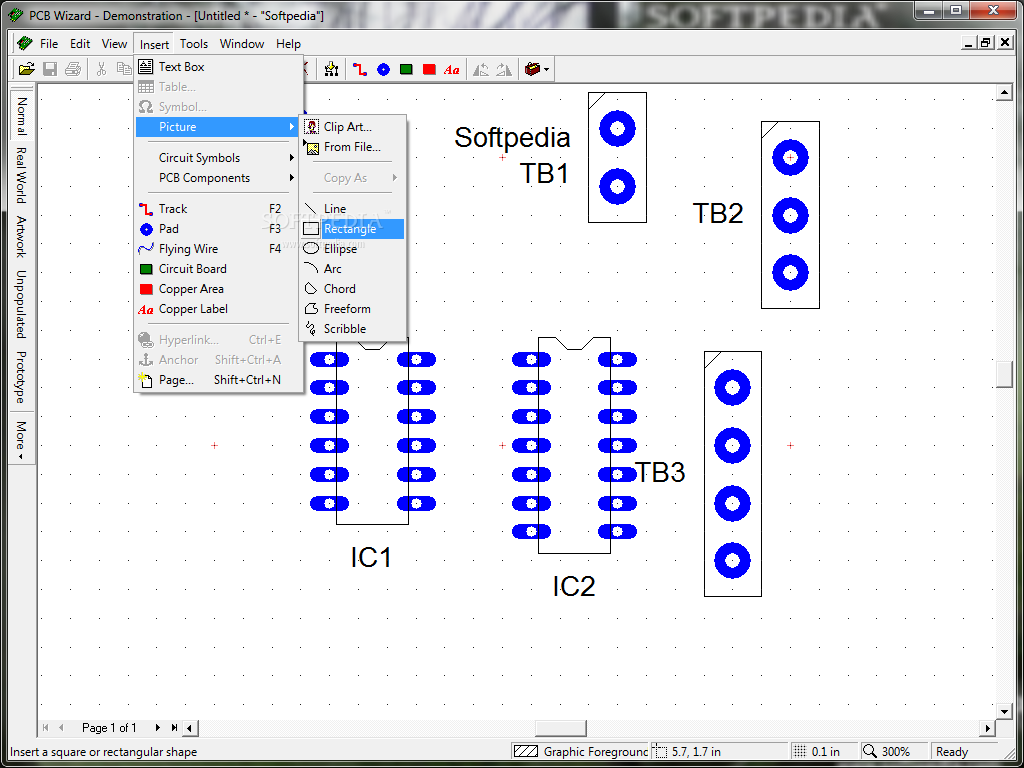Switch to the Artwork view tab
This screenshot has width=1024, height=768.
(x=21, y=236)
